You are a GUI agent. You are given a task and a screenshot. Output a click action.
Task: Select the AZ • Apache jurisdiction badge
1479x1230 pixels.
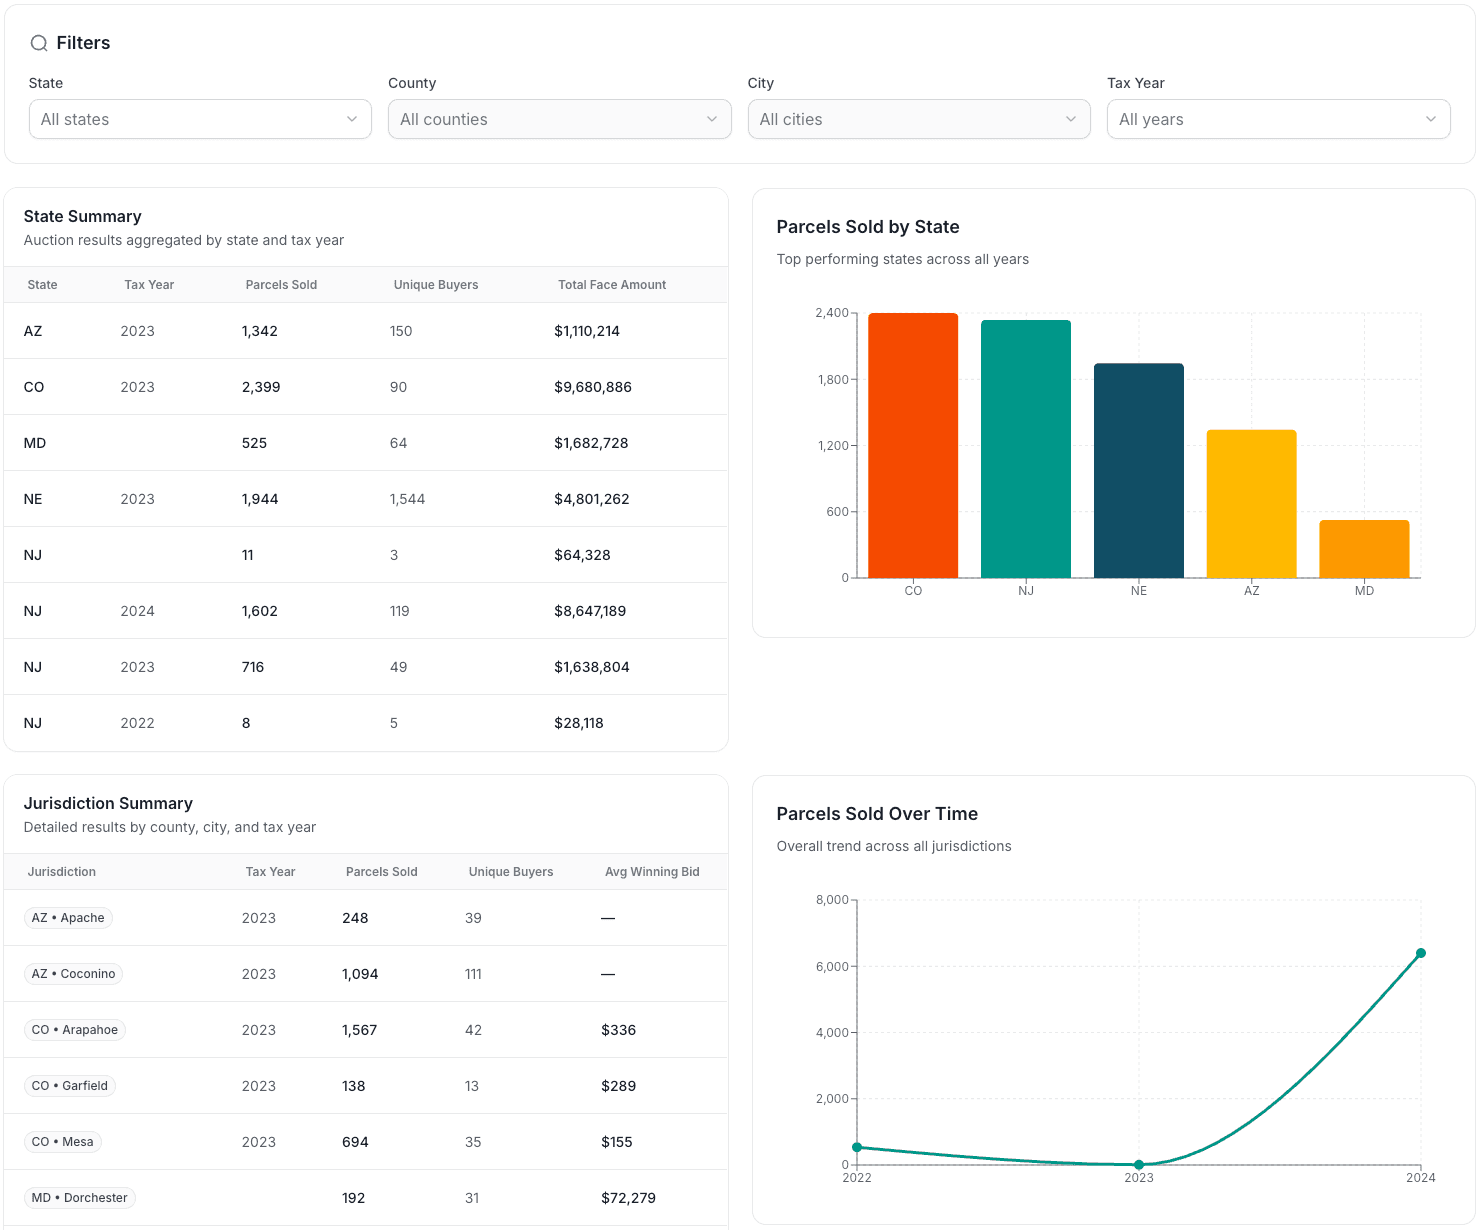(68, 918)
